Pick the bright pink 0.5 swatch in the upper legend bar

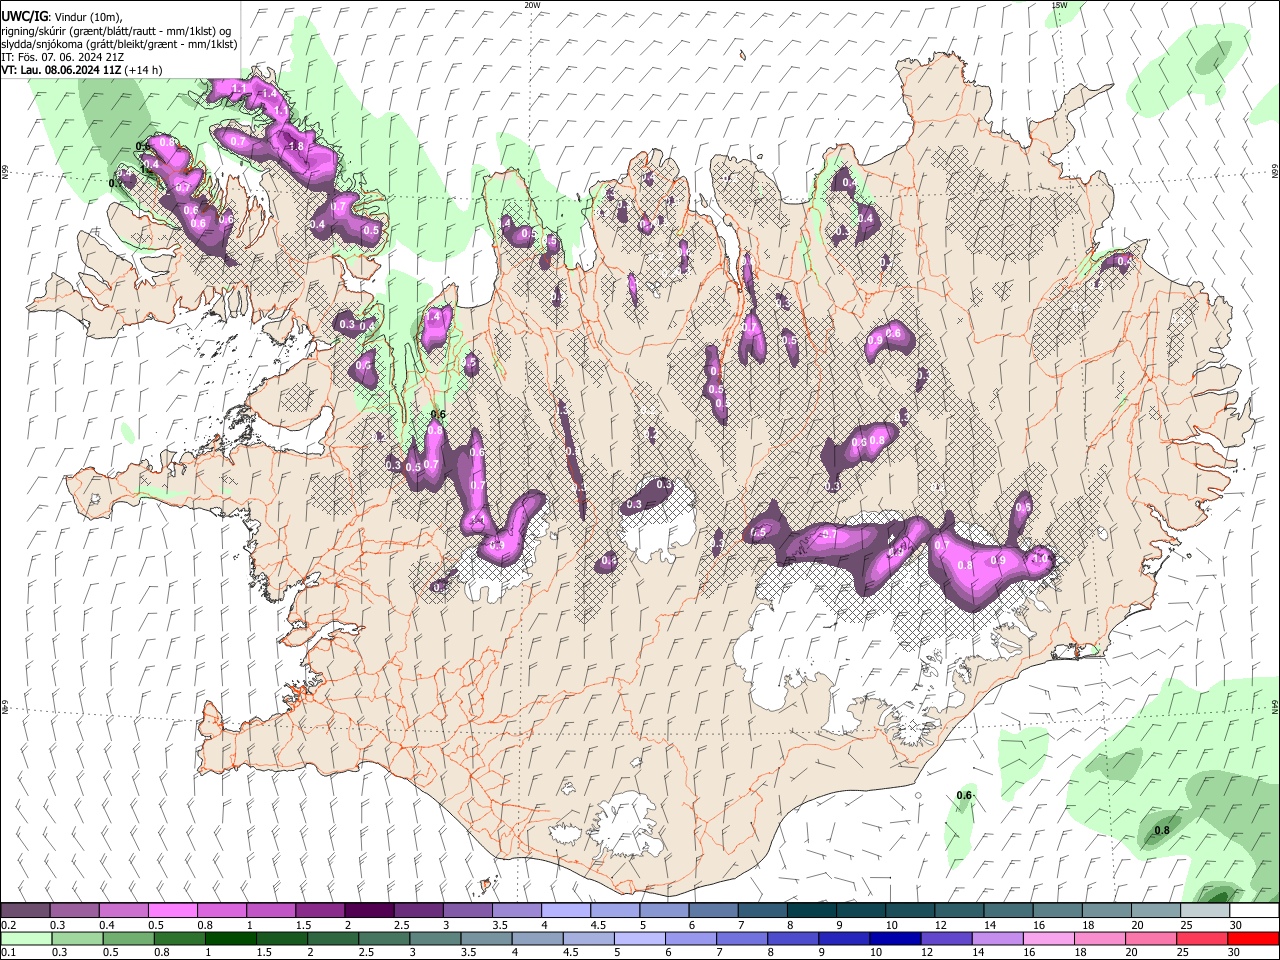[172, 911]
